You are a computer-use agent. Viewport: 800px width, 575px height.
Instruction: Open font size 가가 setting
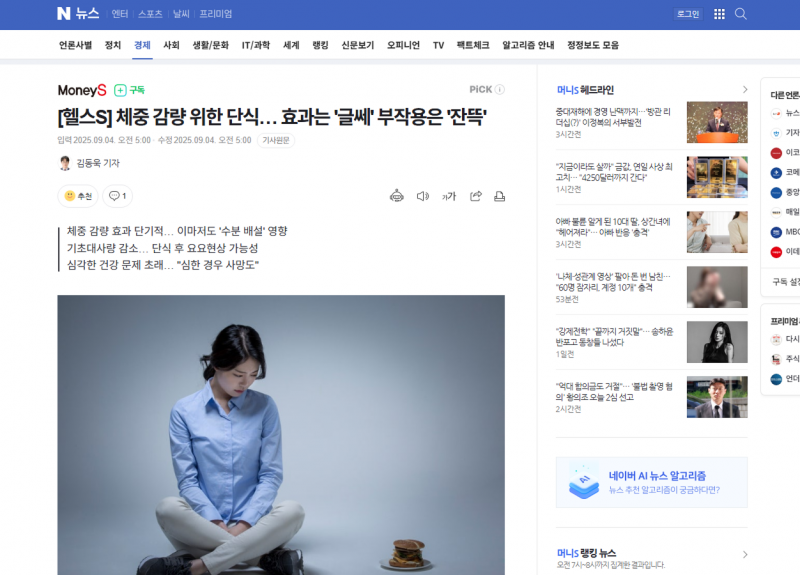click(x=448, y=196)
